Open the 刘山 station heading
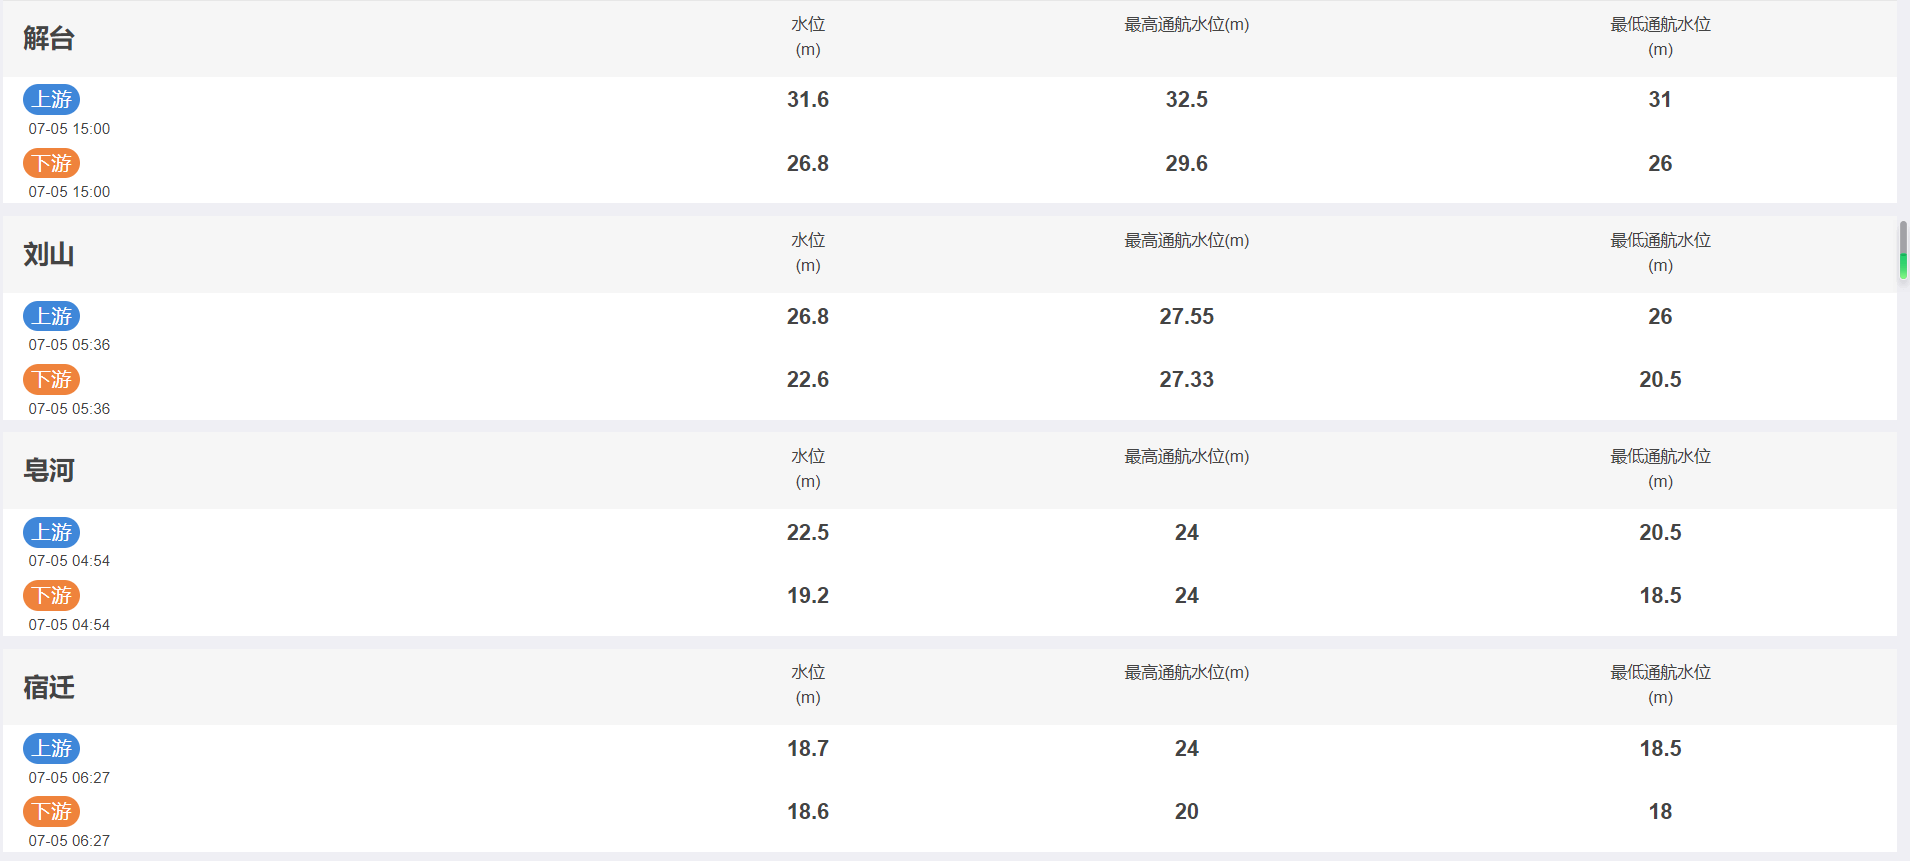This screenshot has height=861, width=1910. point(49,255)
